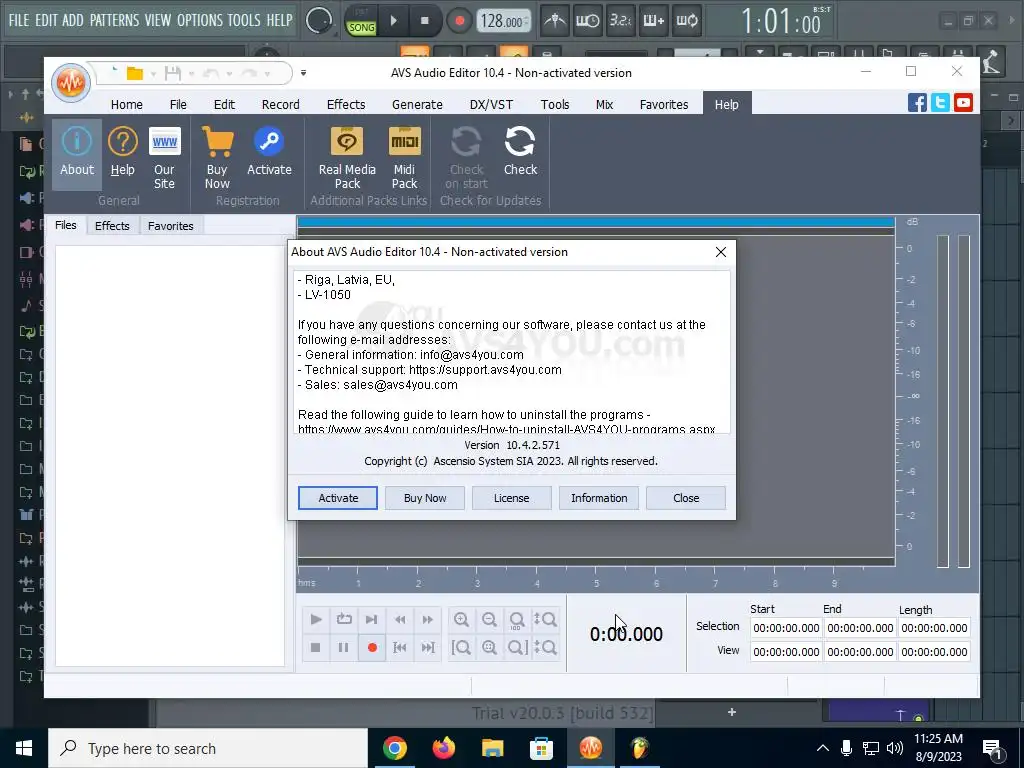Screen dimensions: 1024x768
Task: Click the Windows taskbar search box
Action: tap(208, 748)
